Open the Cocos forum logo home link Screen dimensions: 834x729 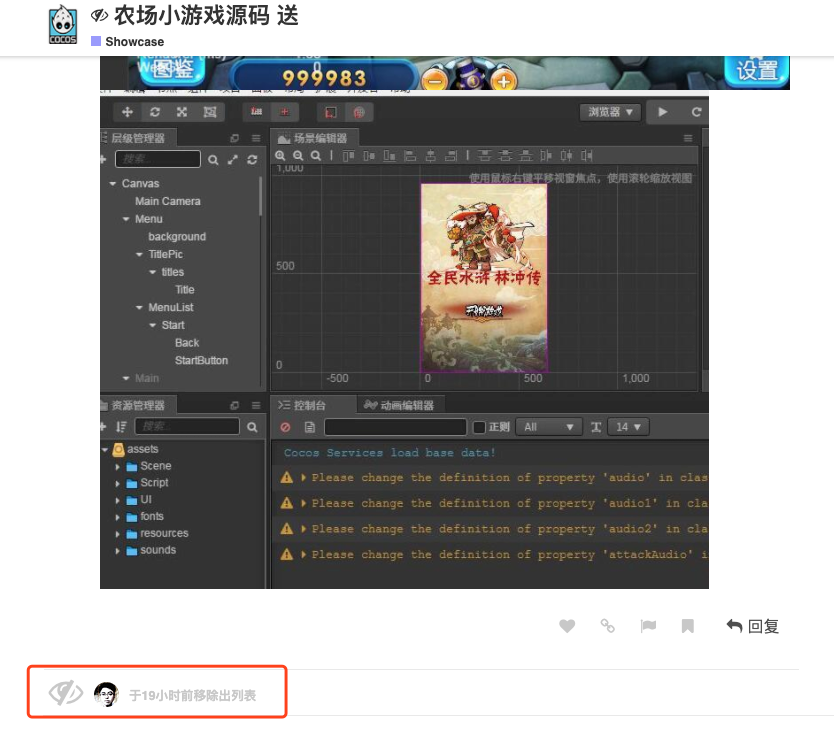[x=63, y=25]
